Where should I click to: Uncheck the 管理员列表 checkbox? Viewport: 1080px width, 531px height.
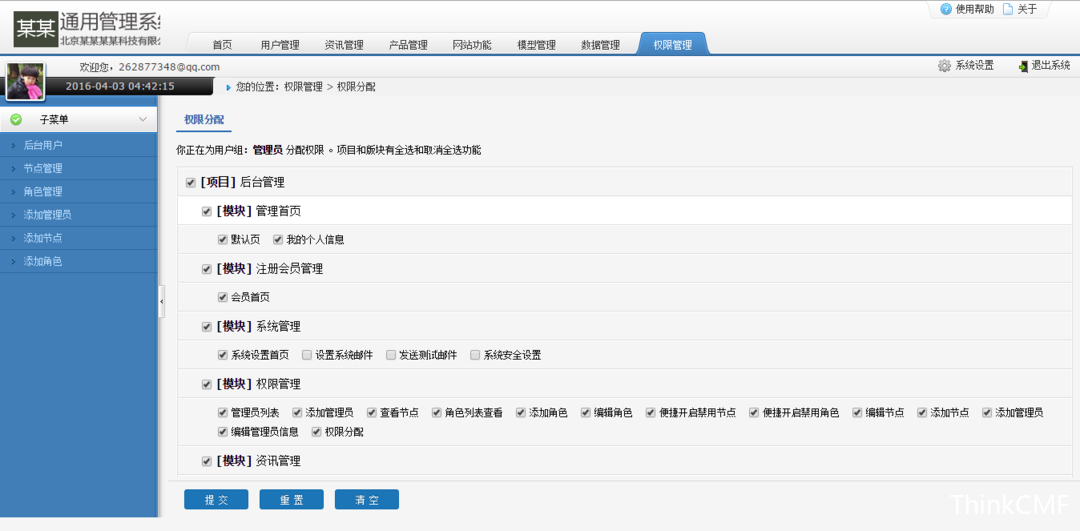222,413
